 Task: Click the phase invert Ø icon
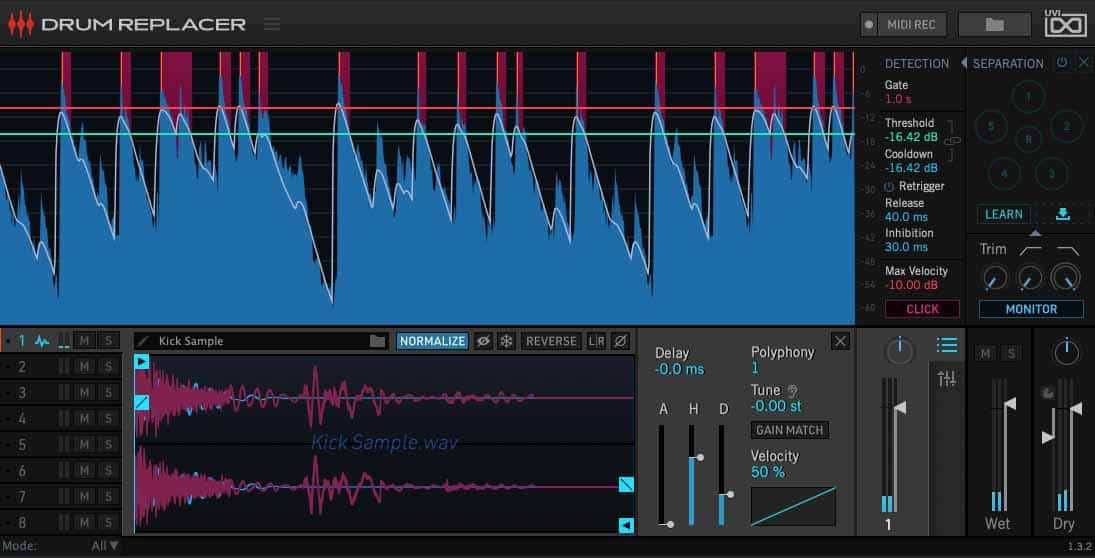pos(620,341)
